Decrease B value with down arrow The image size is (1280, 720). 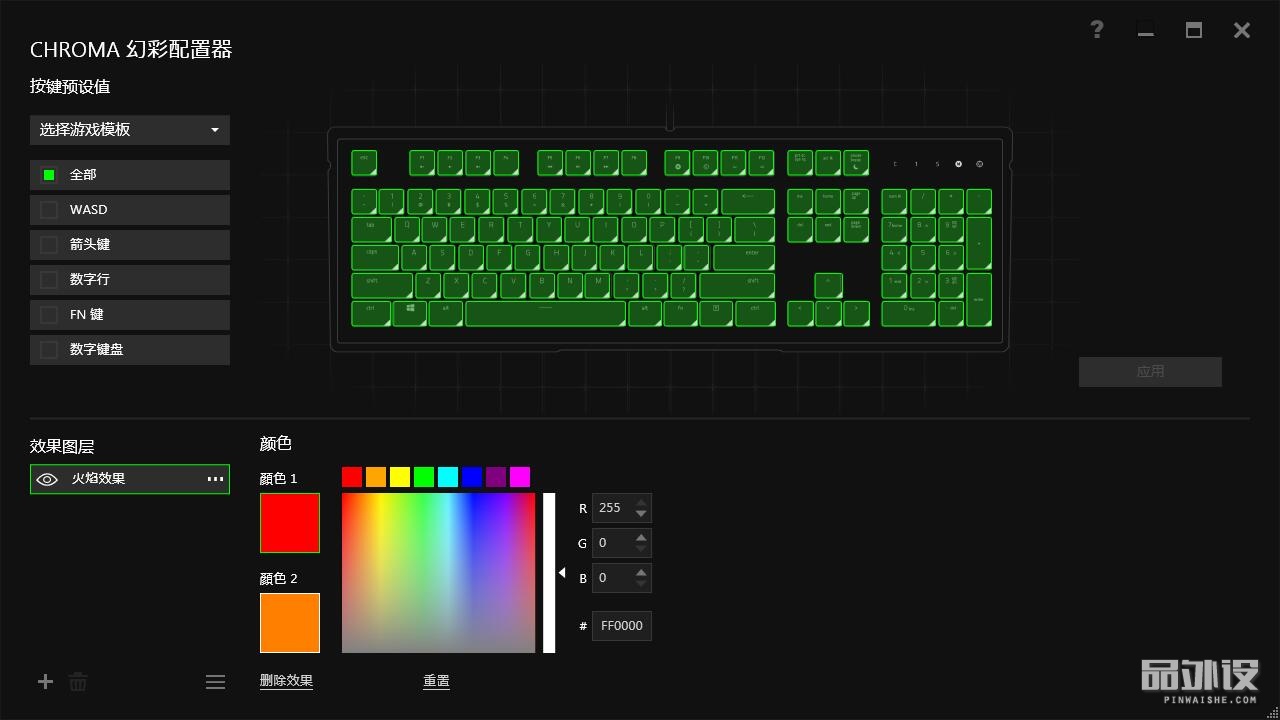[641, 584]
